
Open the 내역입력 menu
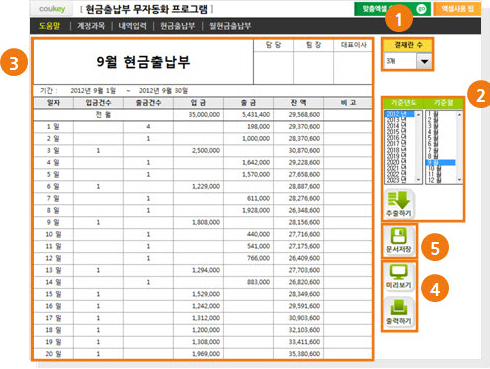(x=132, y=26)
